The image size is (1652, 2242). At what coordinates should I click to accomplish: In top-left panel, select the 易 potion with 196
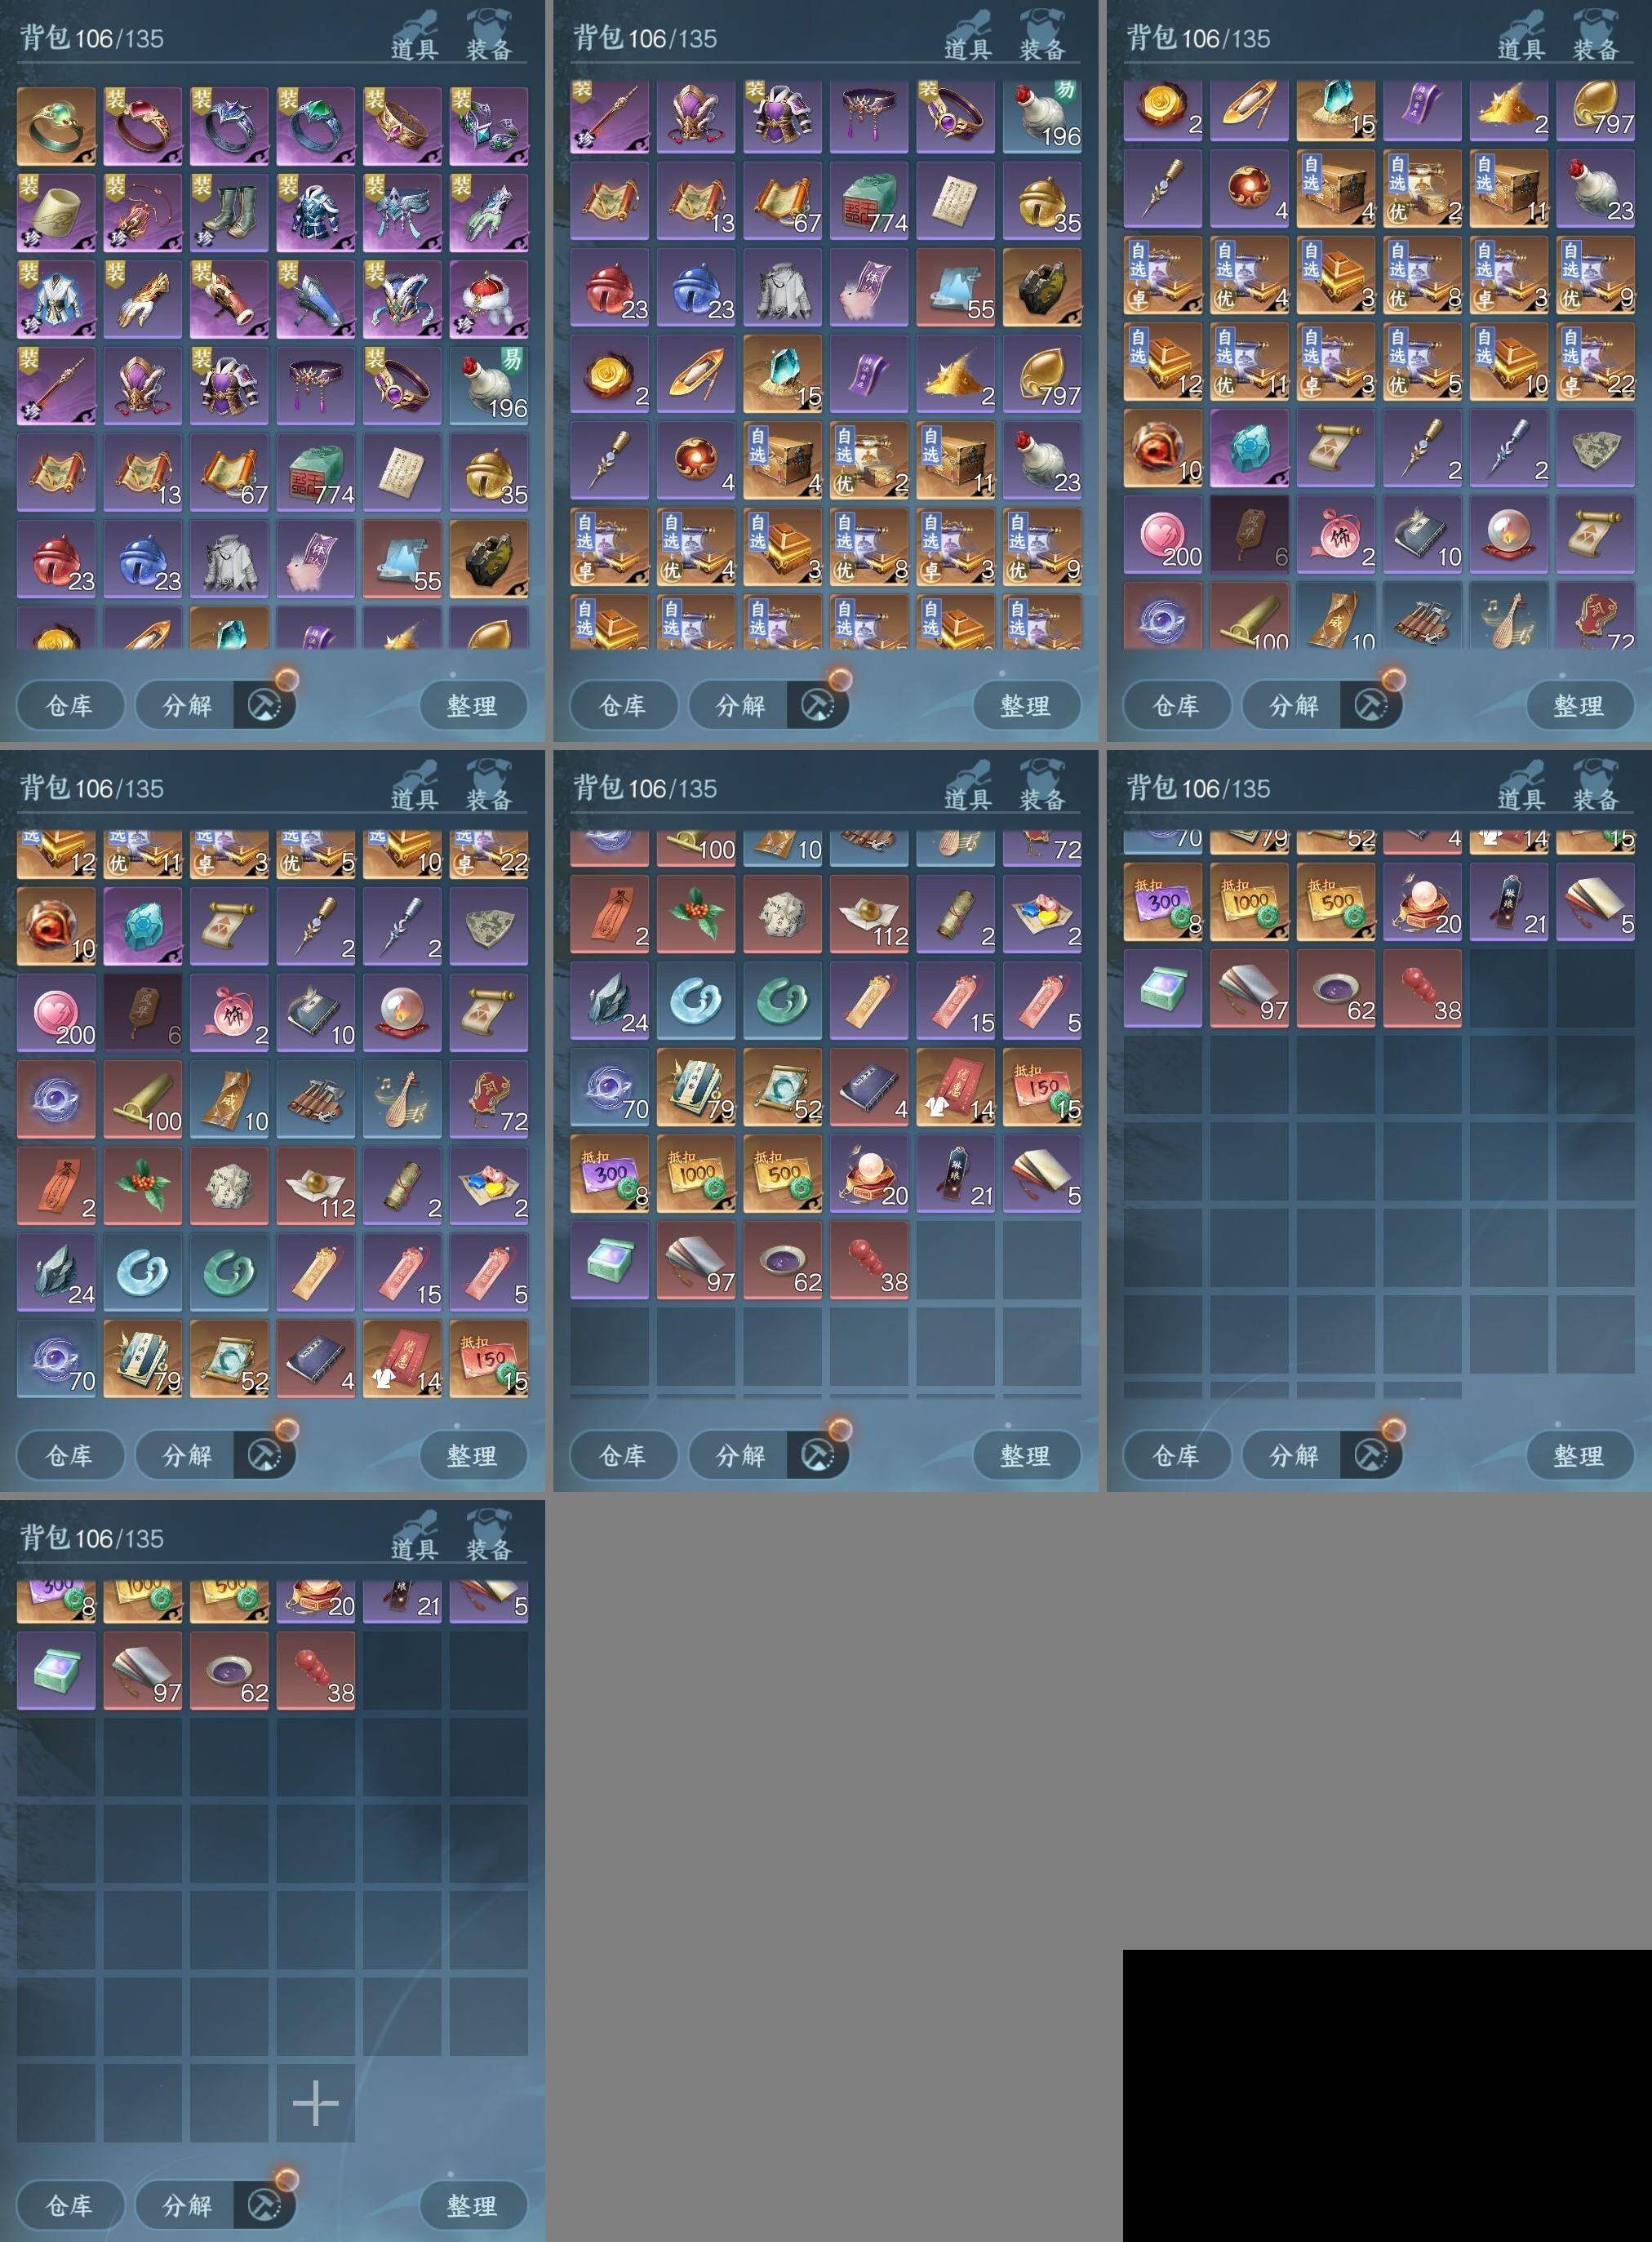tap(489, 386)
